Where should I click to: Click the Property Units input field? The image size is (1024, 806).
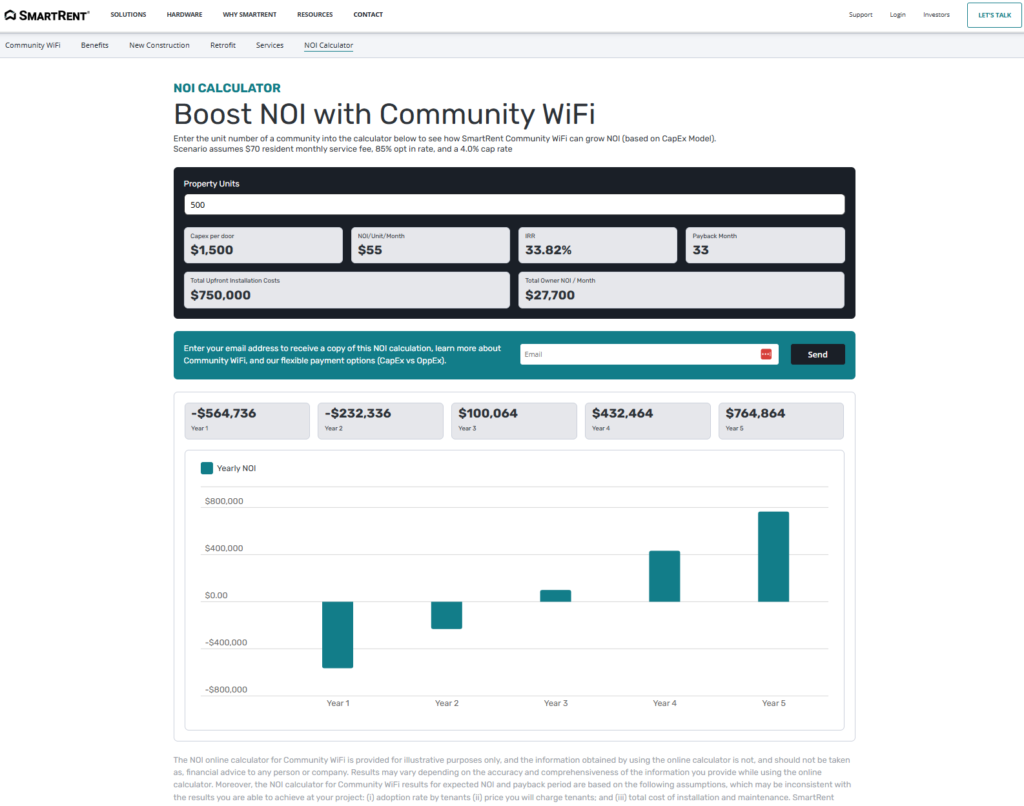coord(512,204)
